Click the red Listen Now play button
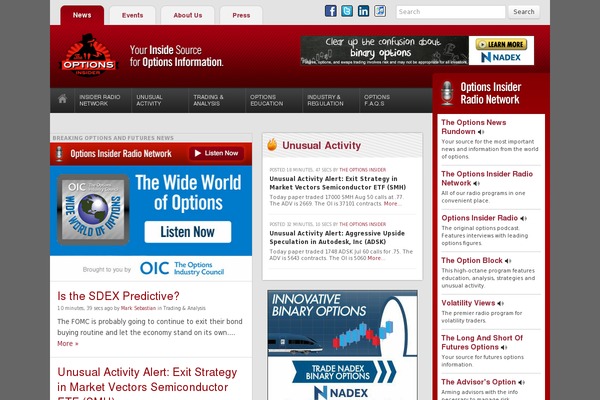Screen dimensions: 600x400 (217, 153)
